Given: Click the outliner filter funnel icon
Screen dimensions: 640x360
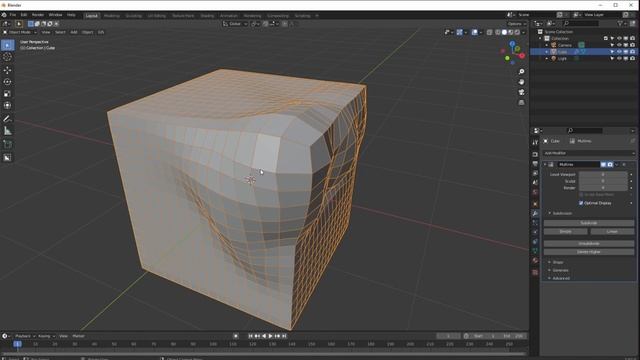Looking at the screenshot, I should (x=620, y=24).
